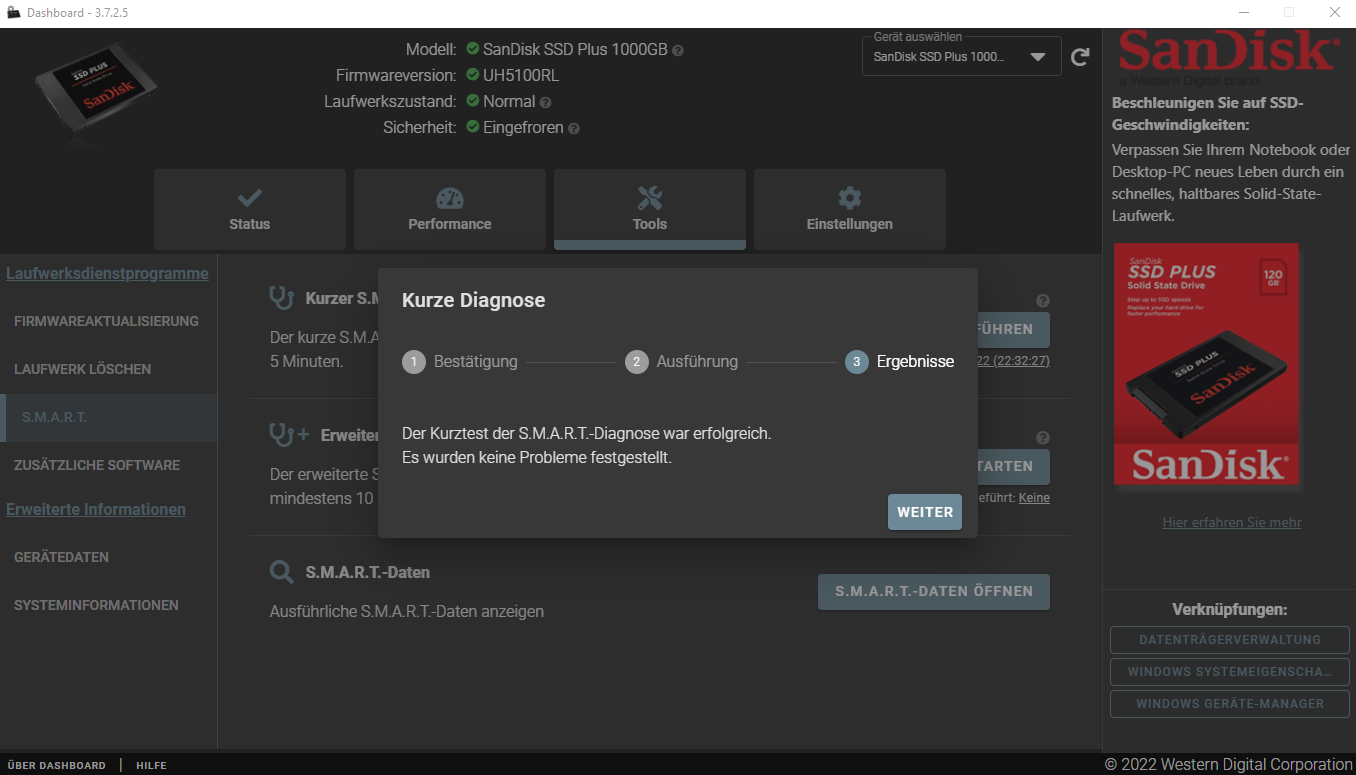Switch to the Performance tab
1356x775 pixels.
[450, 209]
